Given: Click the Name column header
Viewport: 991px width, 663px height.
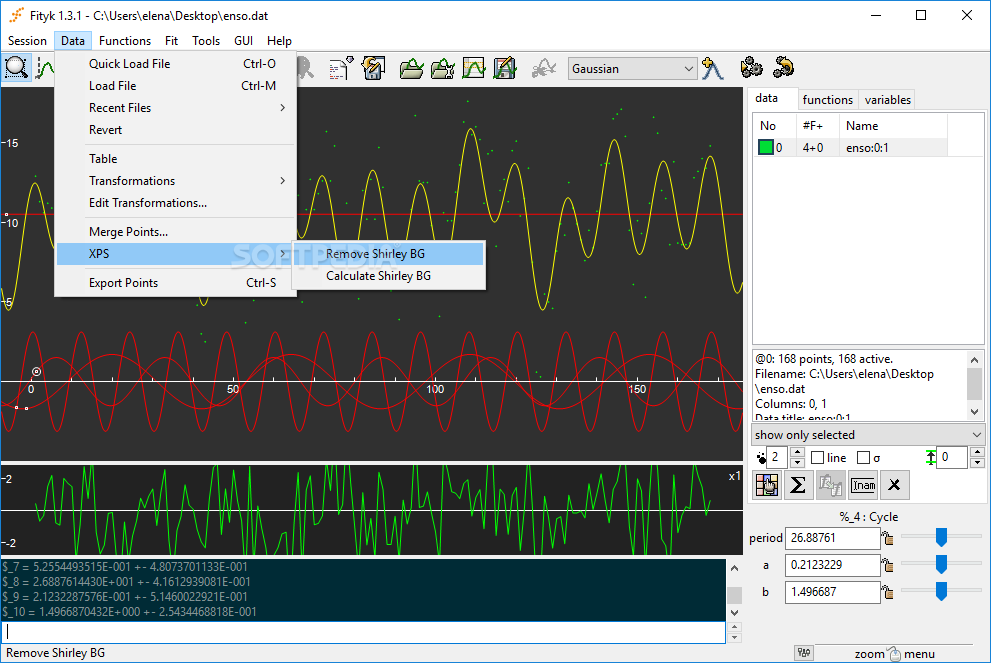Looking at the screenshot, I should (x=892, y=126).
